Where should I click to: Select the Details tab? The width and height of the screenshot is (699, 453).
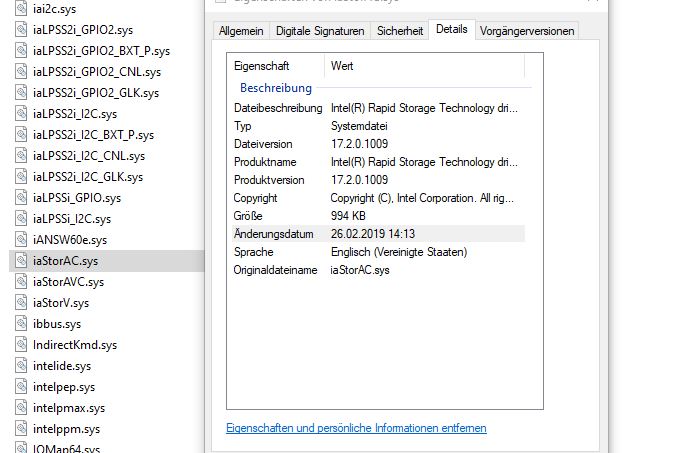coord(452,29)
